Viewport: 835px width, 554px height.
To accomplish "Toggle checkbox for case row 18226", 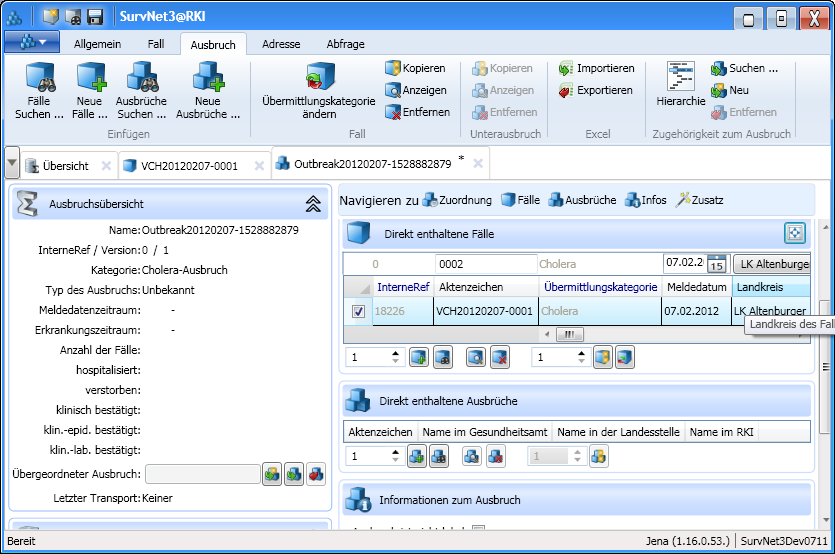I will click(358, 311).
